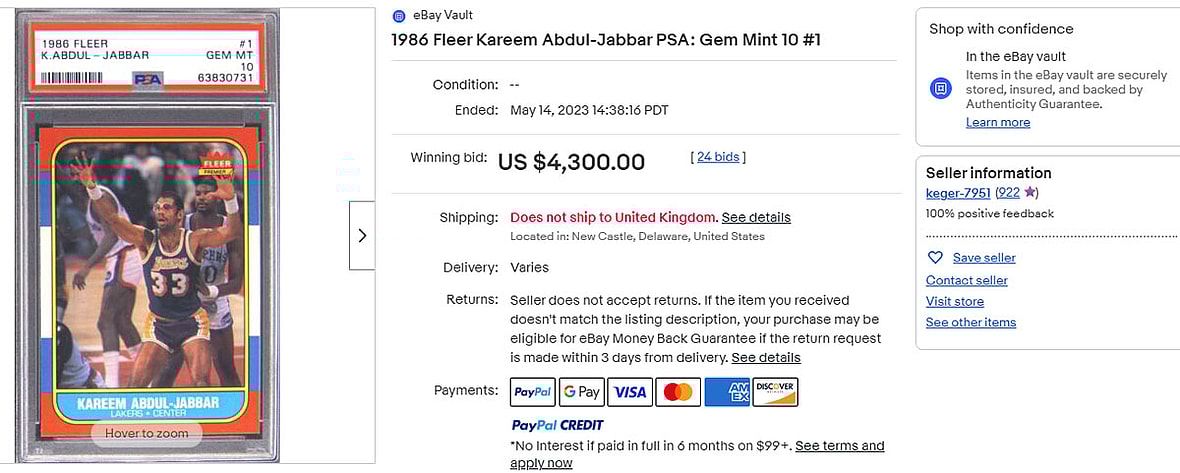Open the 24 bids history link
Screen dimensions: 1180x473
pos(718,157)
